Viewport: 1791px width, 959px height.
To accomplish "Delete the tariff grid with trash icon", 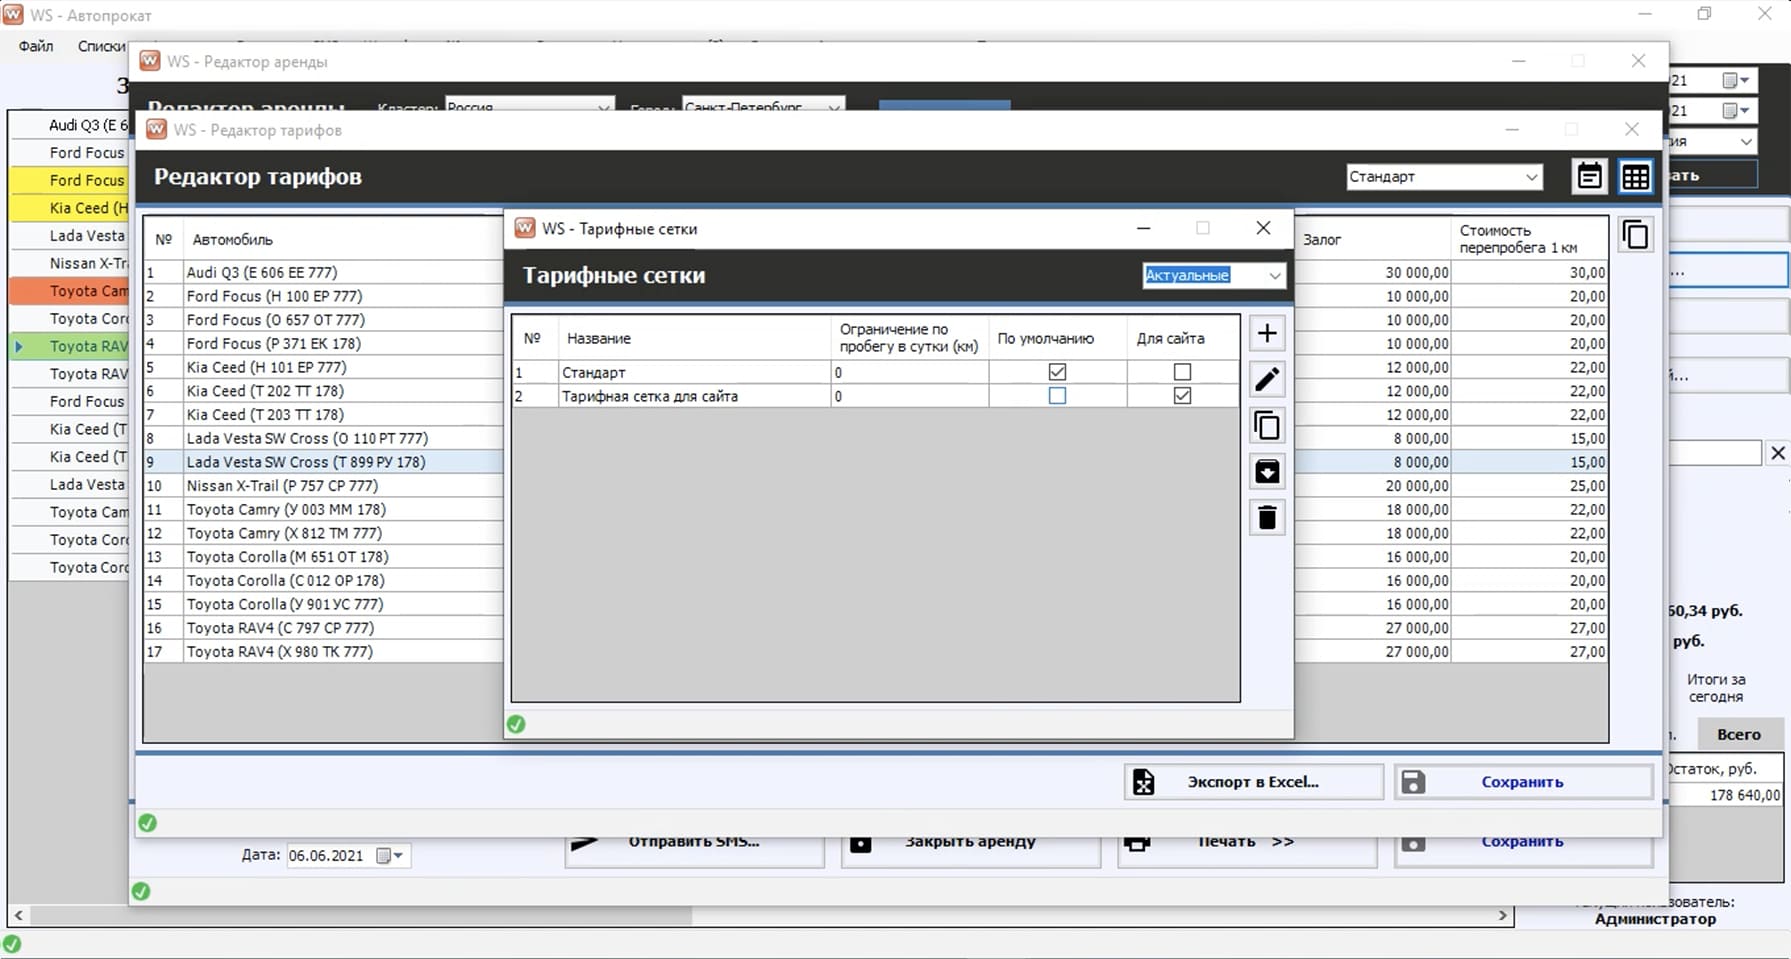I will coord(1267,518).
